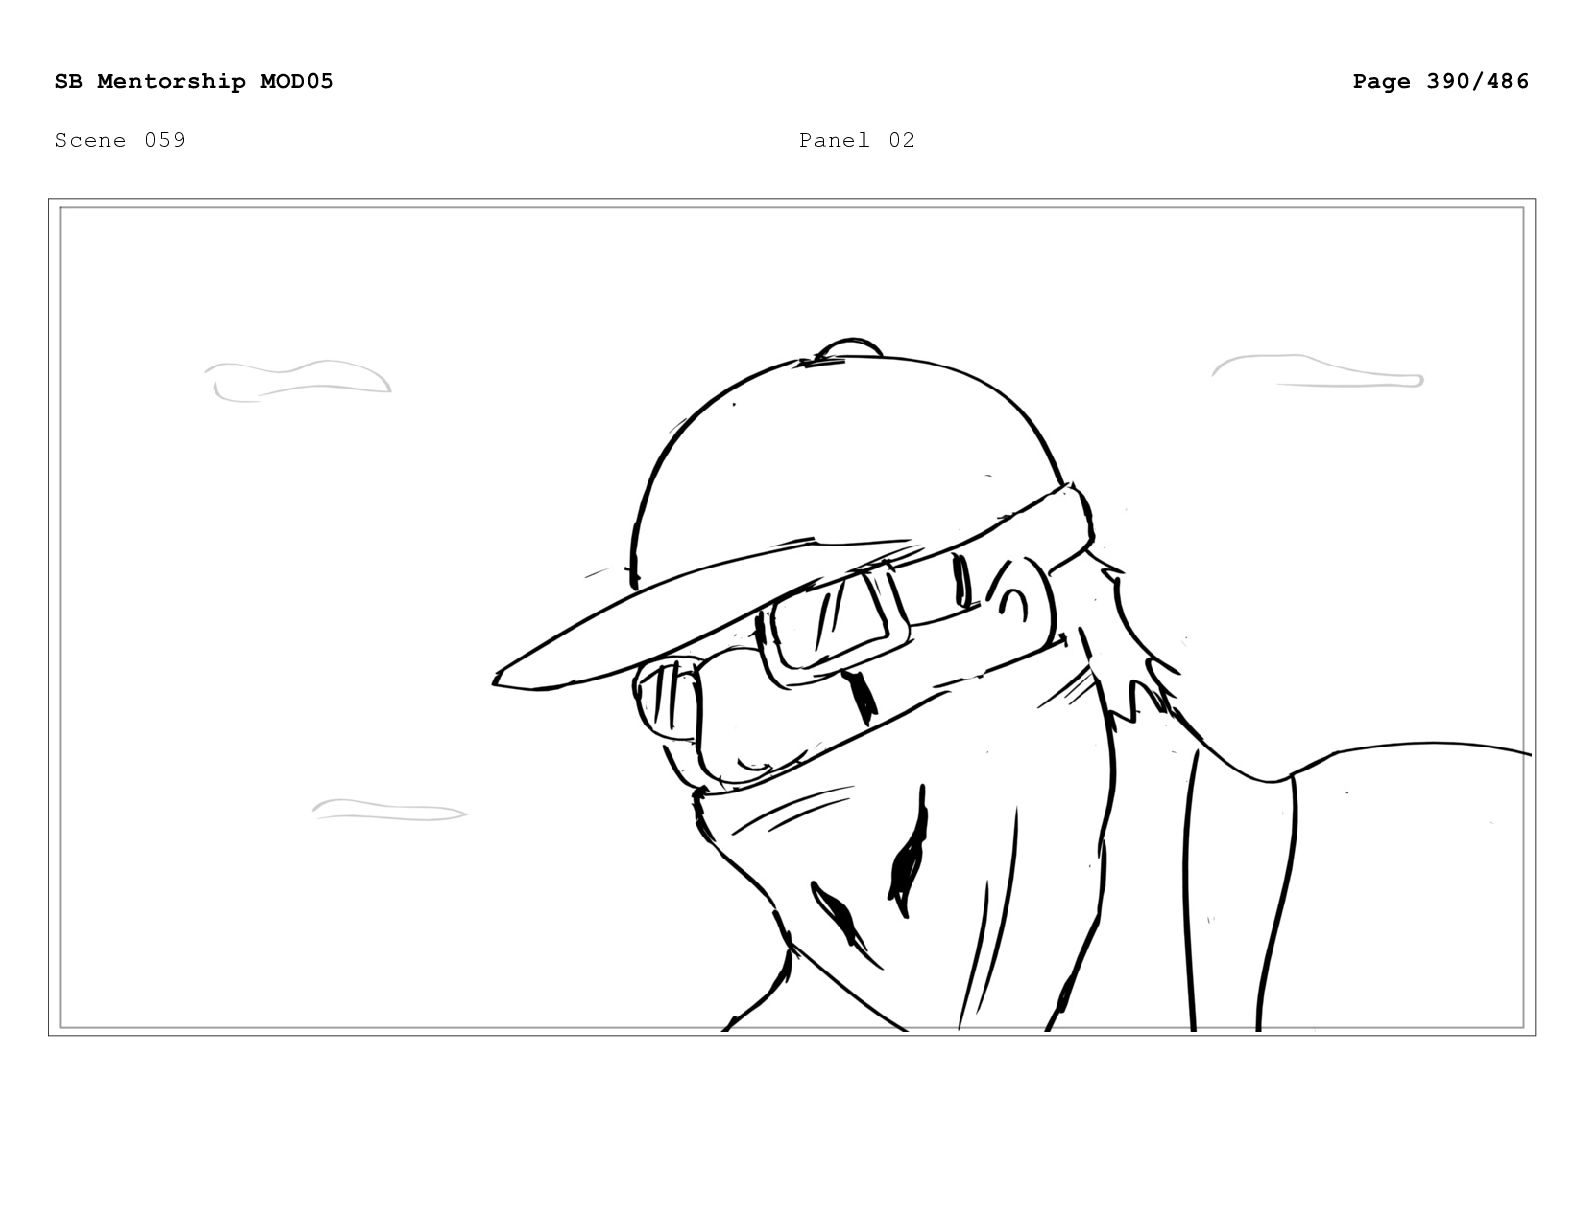Click the 'Panel 02' label
Image resolution: width=1584 pixels, height=1224 pixels.
coord(857,140)
